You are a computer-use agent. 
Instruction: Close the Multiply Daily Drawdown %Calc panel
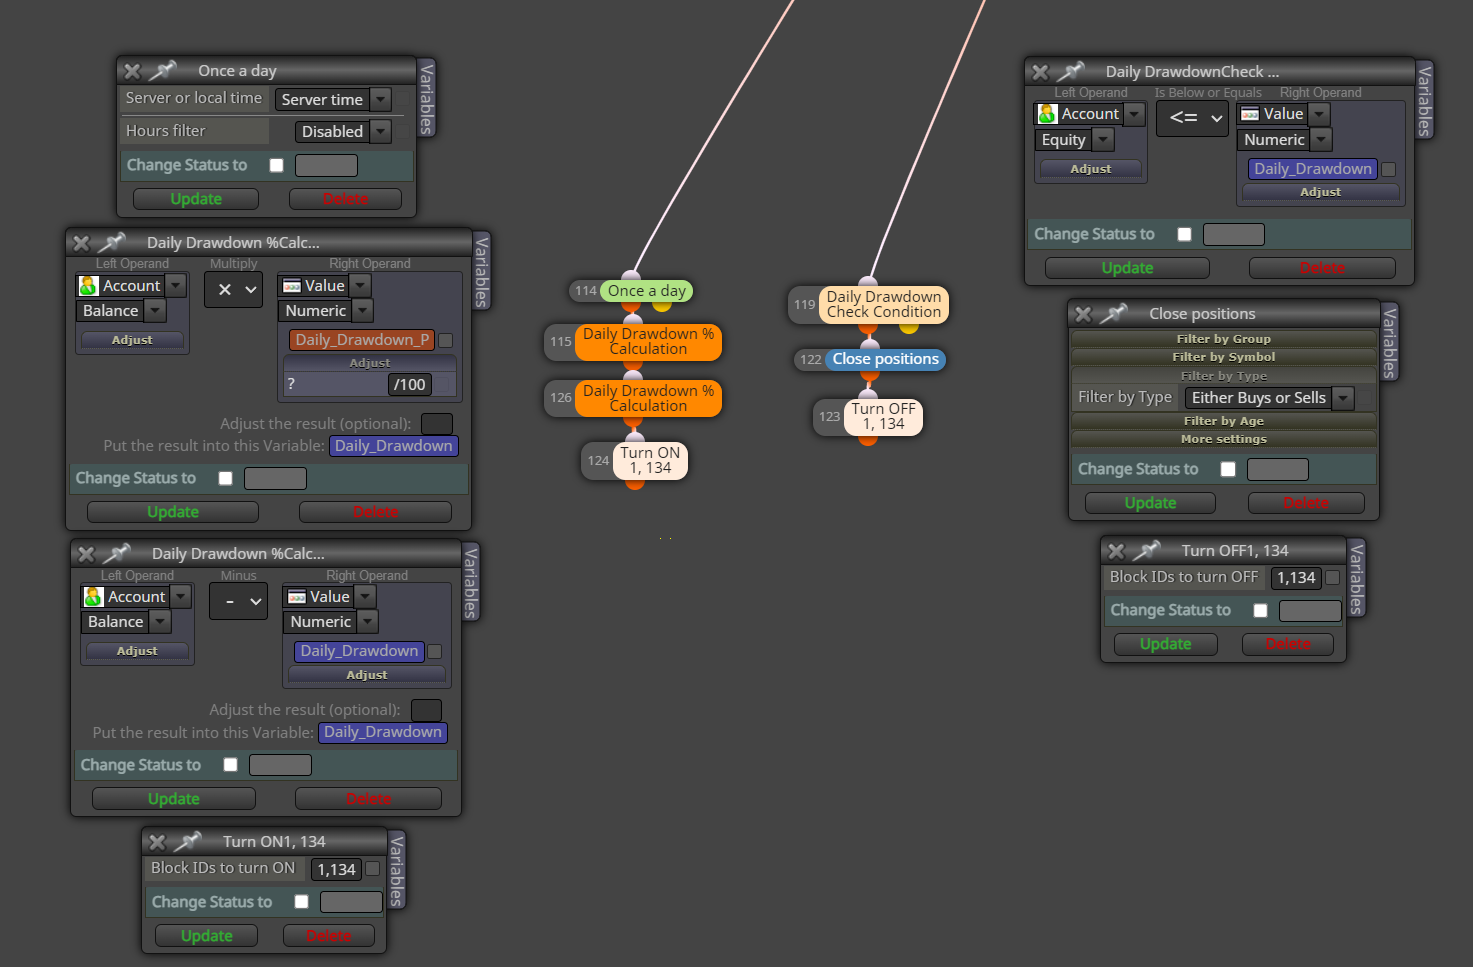pos(81,243)
